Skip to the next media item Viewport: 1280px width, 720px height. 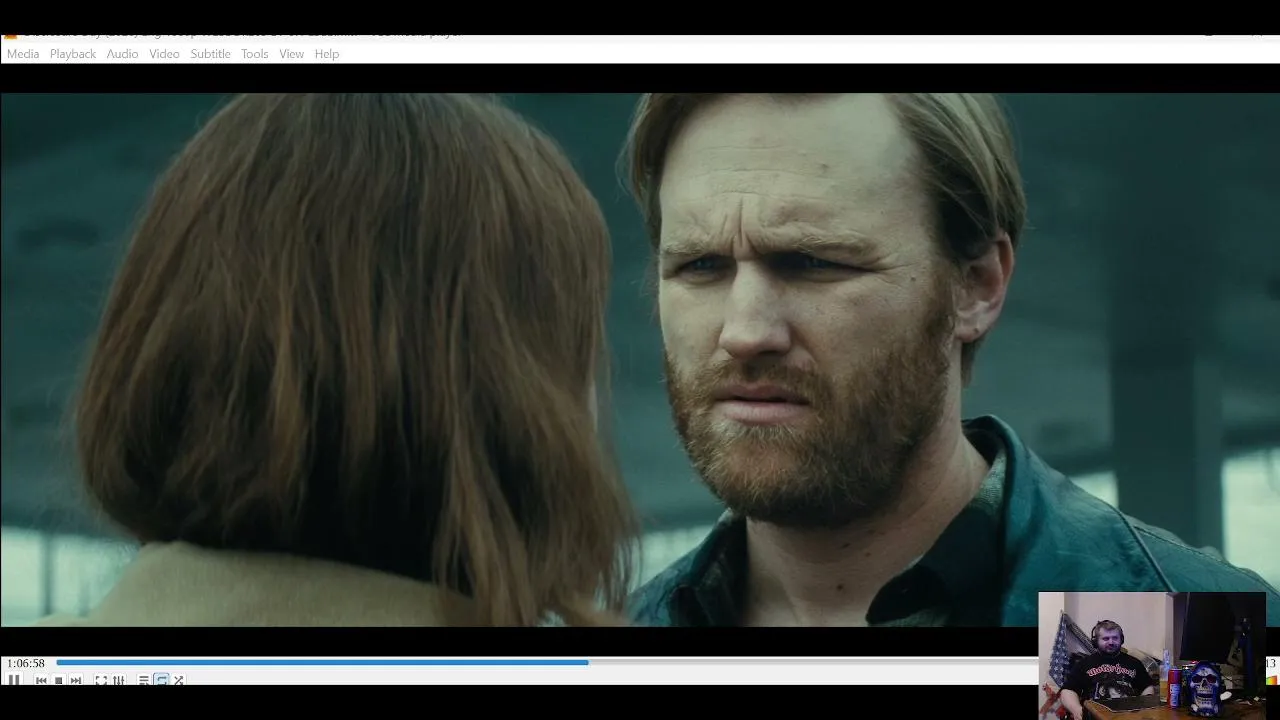click(76, 680)
